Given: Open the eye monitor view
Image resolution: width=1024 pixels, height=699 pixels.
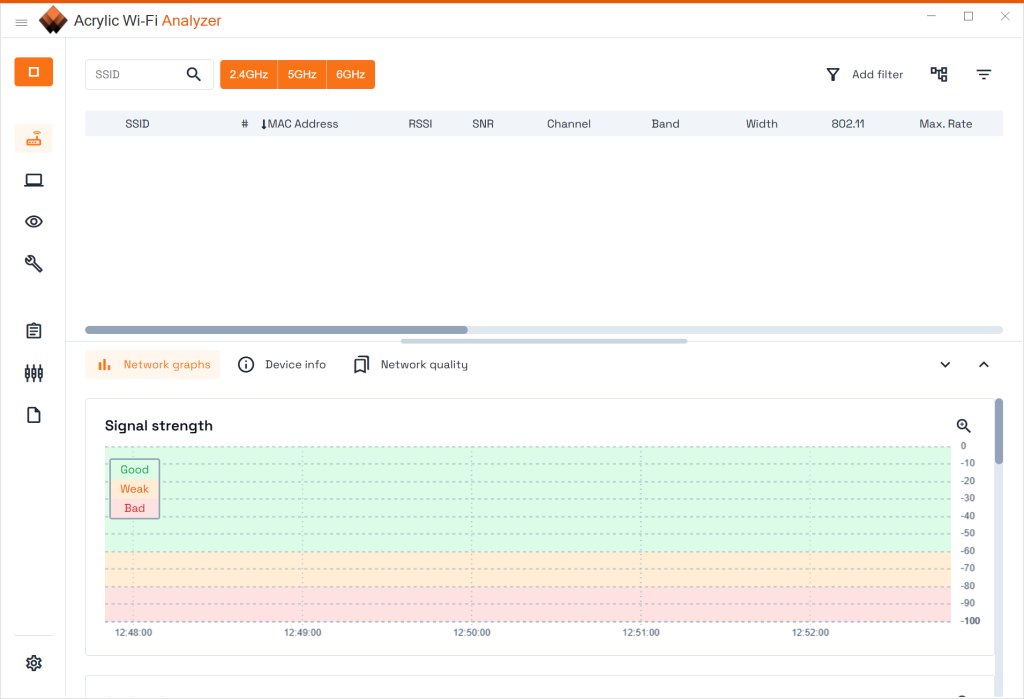Looking at the screenshot, I should click(x=34, y=221).
